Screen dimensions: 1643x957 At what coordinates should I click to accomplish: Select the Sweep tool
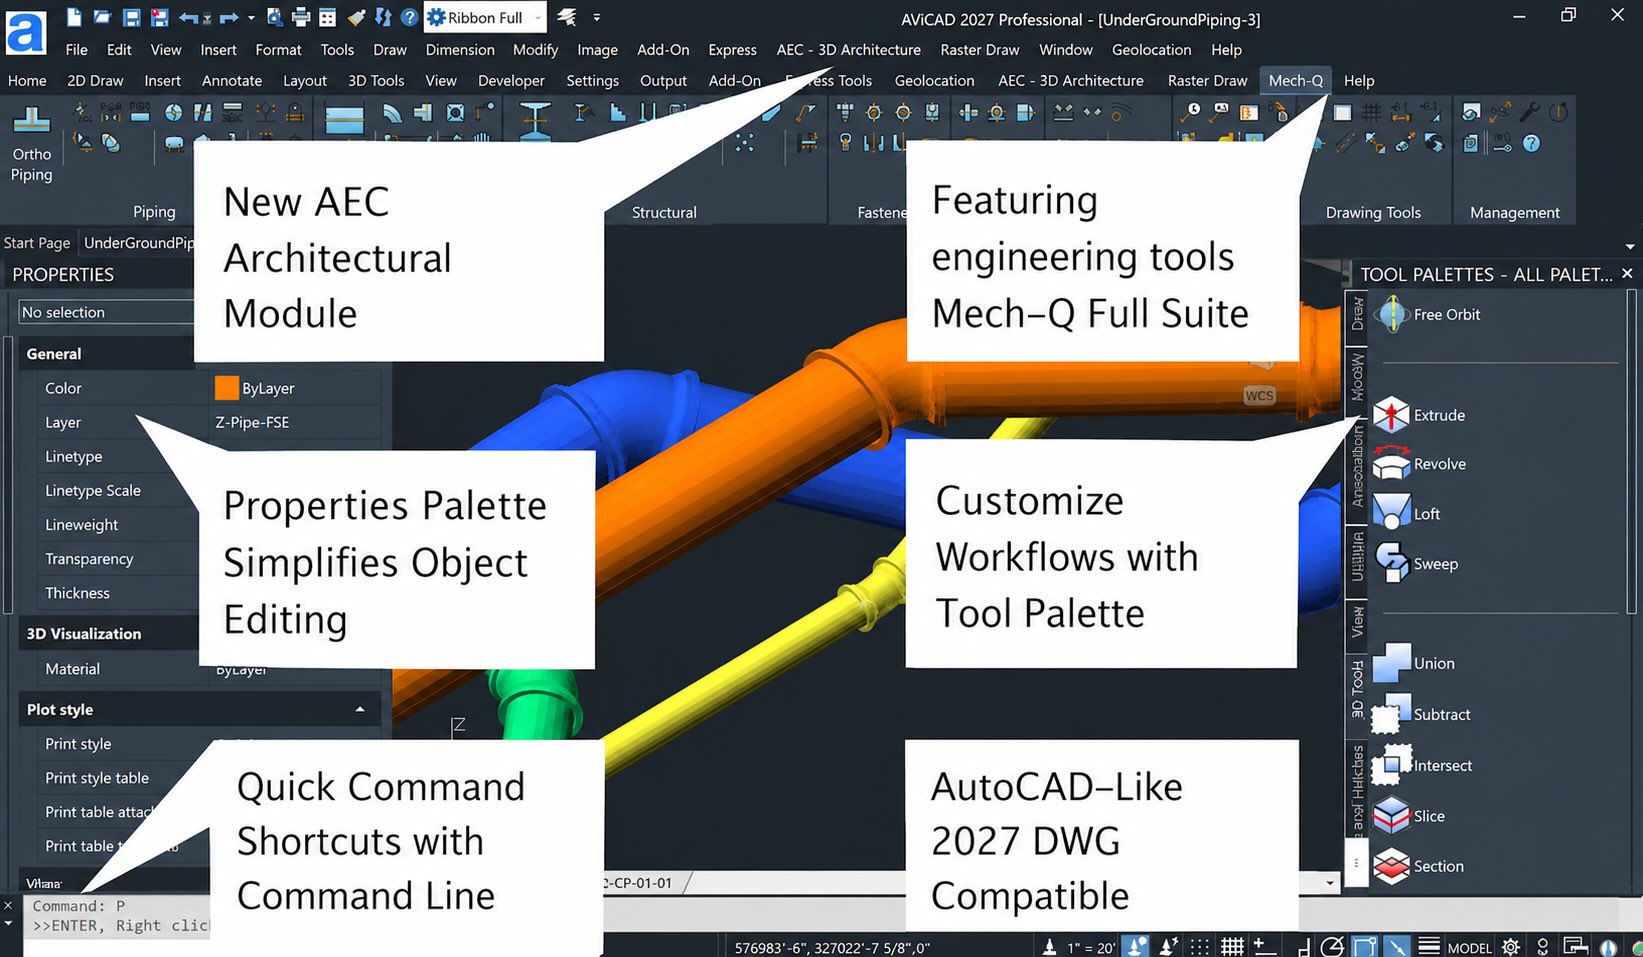pyautogui.click(x=1417, y=563)
